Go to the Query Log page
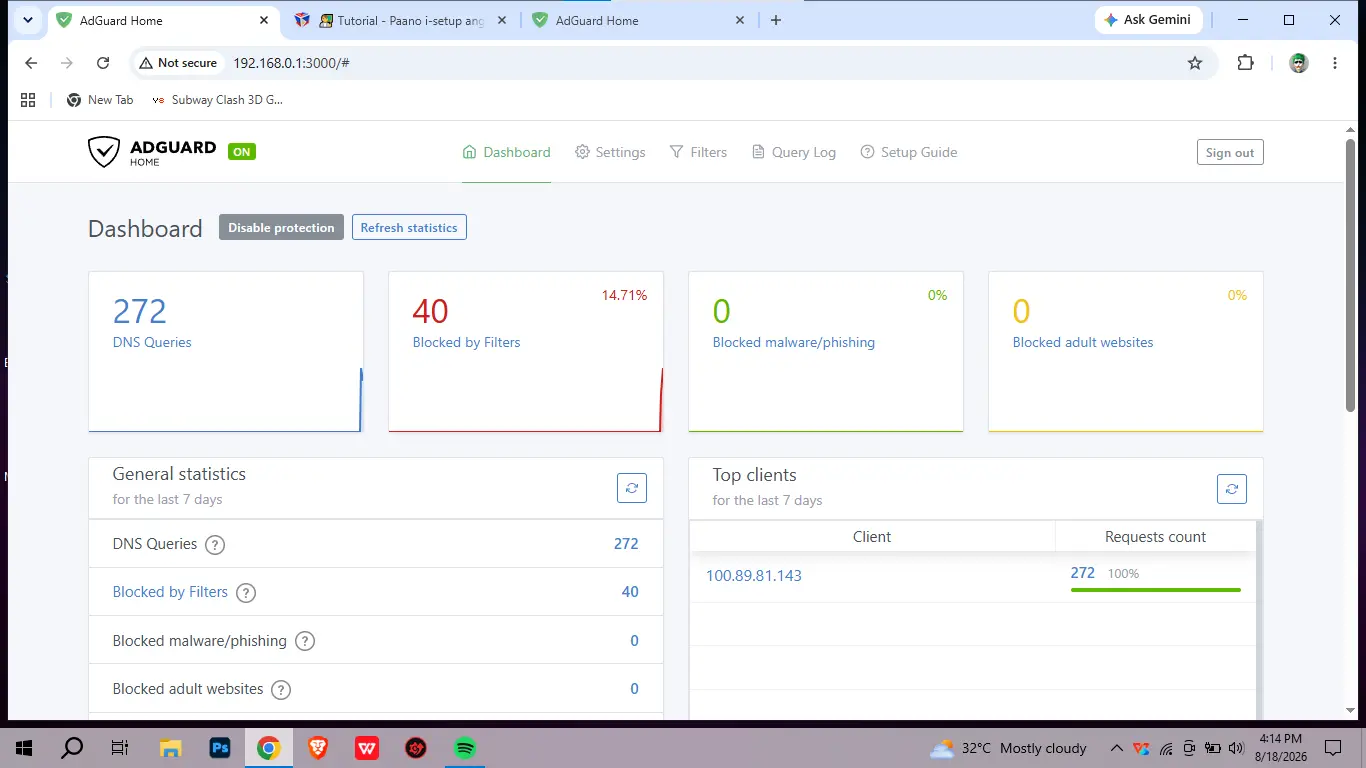 click(x=794, y=152)
